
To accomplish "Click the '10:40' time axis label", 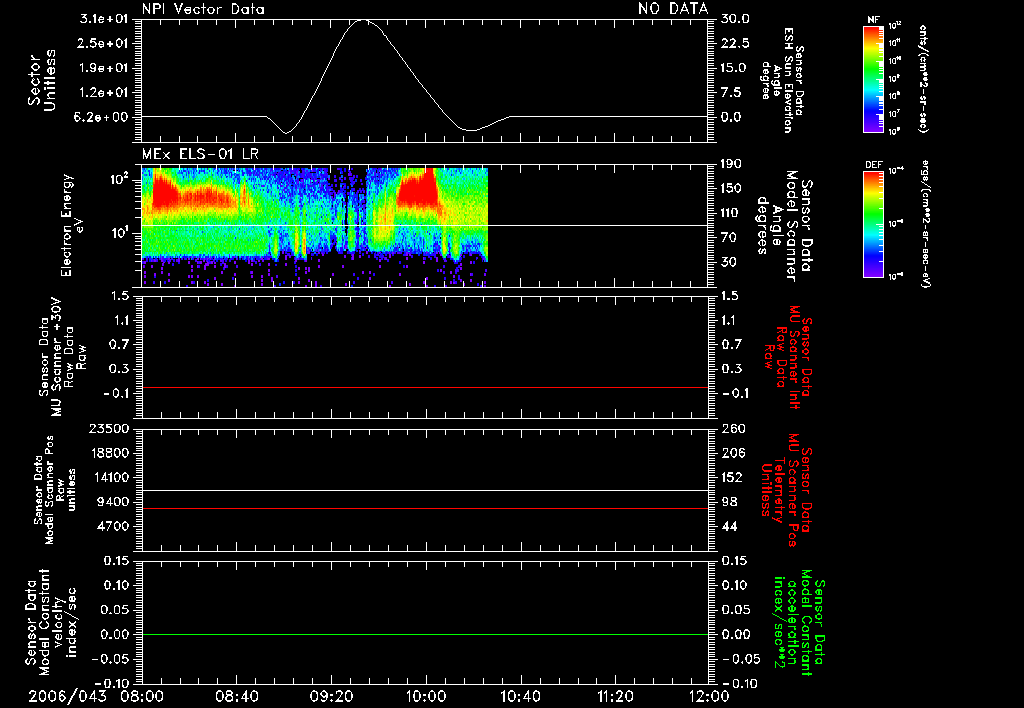I will click(520, 696).
